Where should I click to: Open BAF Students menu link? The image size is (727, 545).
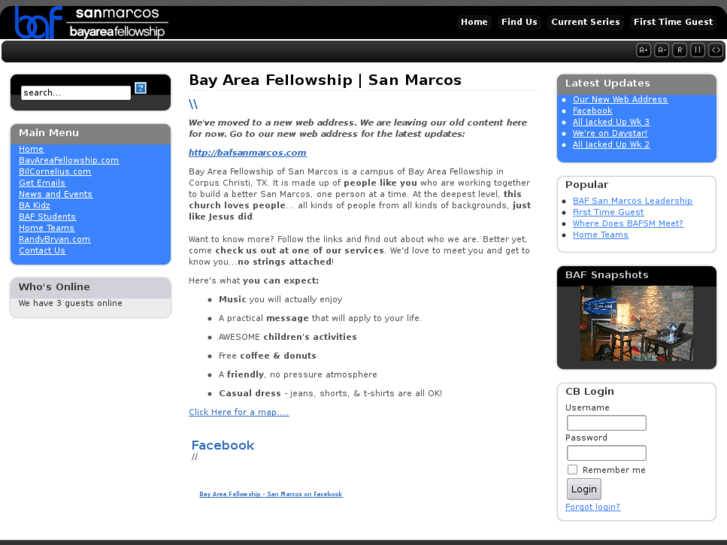[x=47, y=217]
